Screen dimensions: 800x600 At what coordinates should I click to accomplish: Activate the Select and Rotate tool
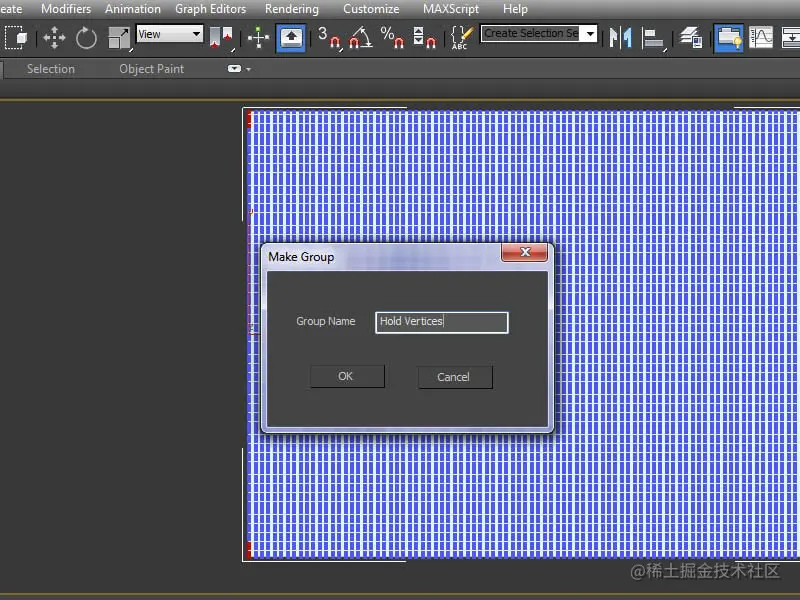click(x=86, y=38)
